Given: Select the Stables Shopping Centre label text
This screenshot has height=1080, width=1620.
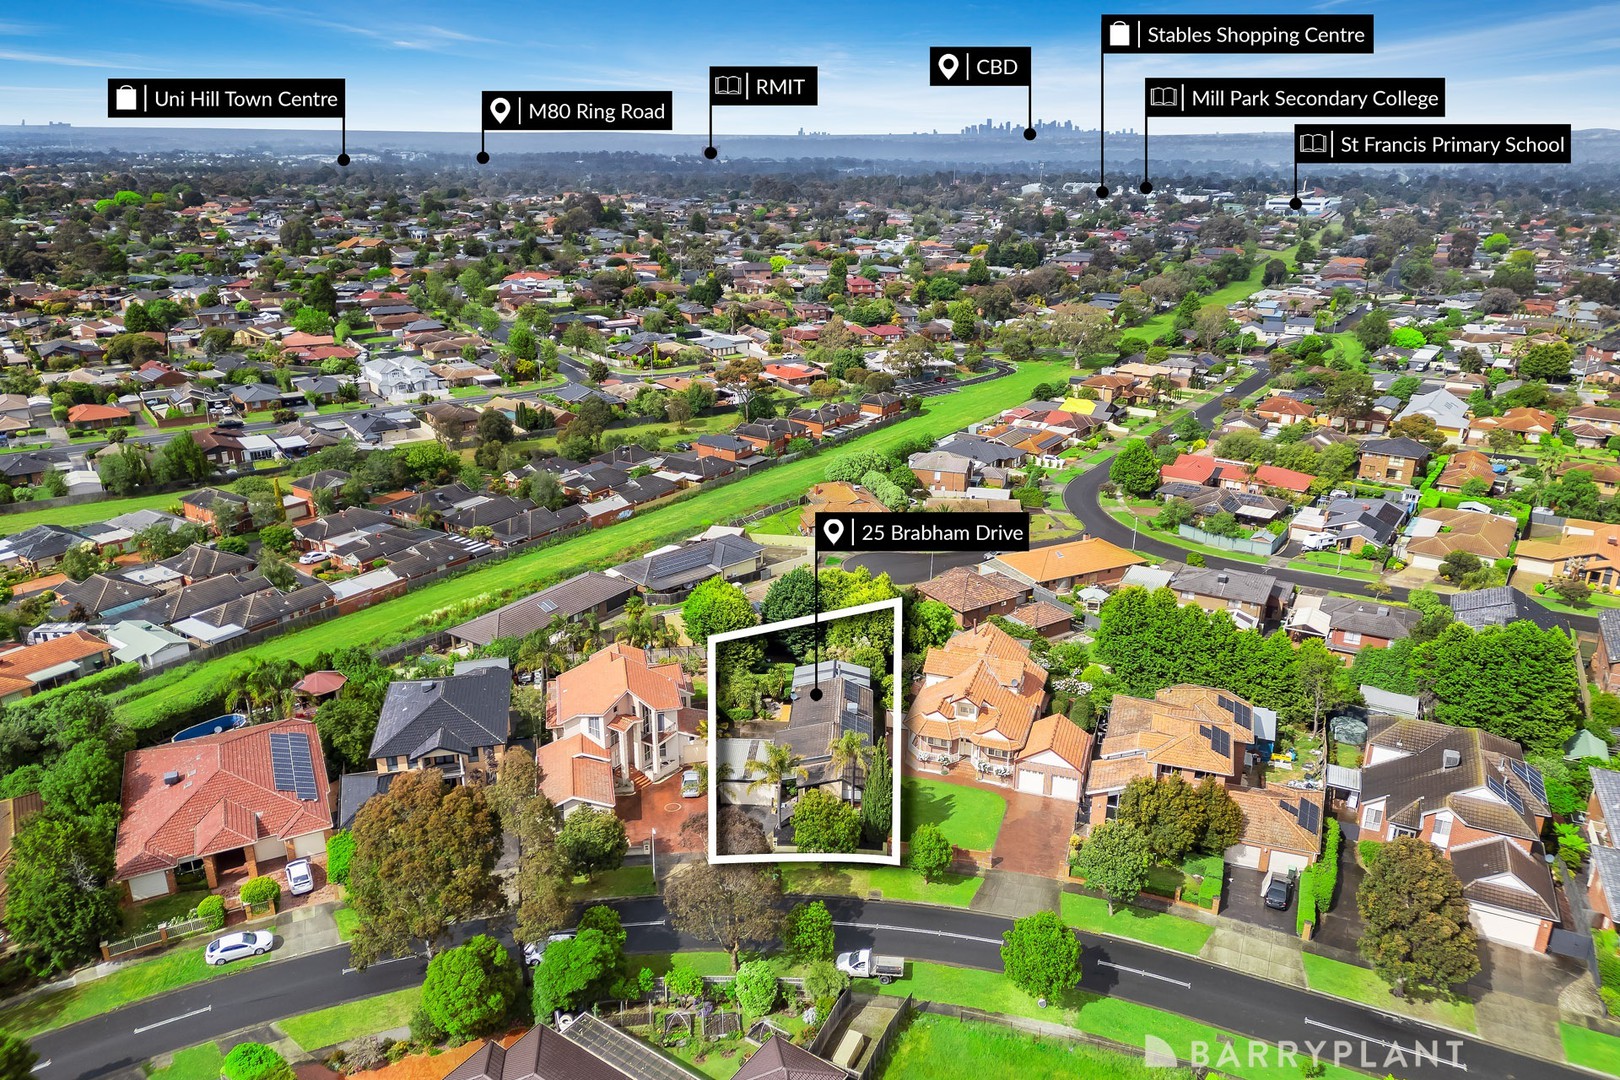Looking at the screenshot, I should click(1256, 35).
